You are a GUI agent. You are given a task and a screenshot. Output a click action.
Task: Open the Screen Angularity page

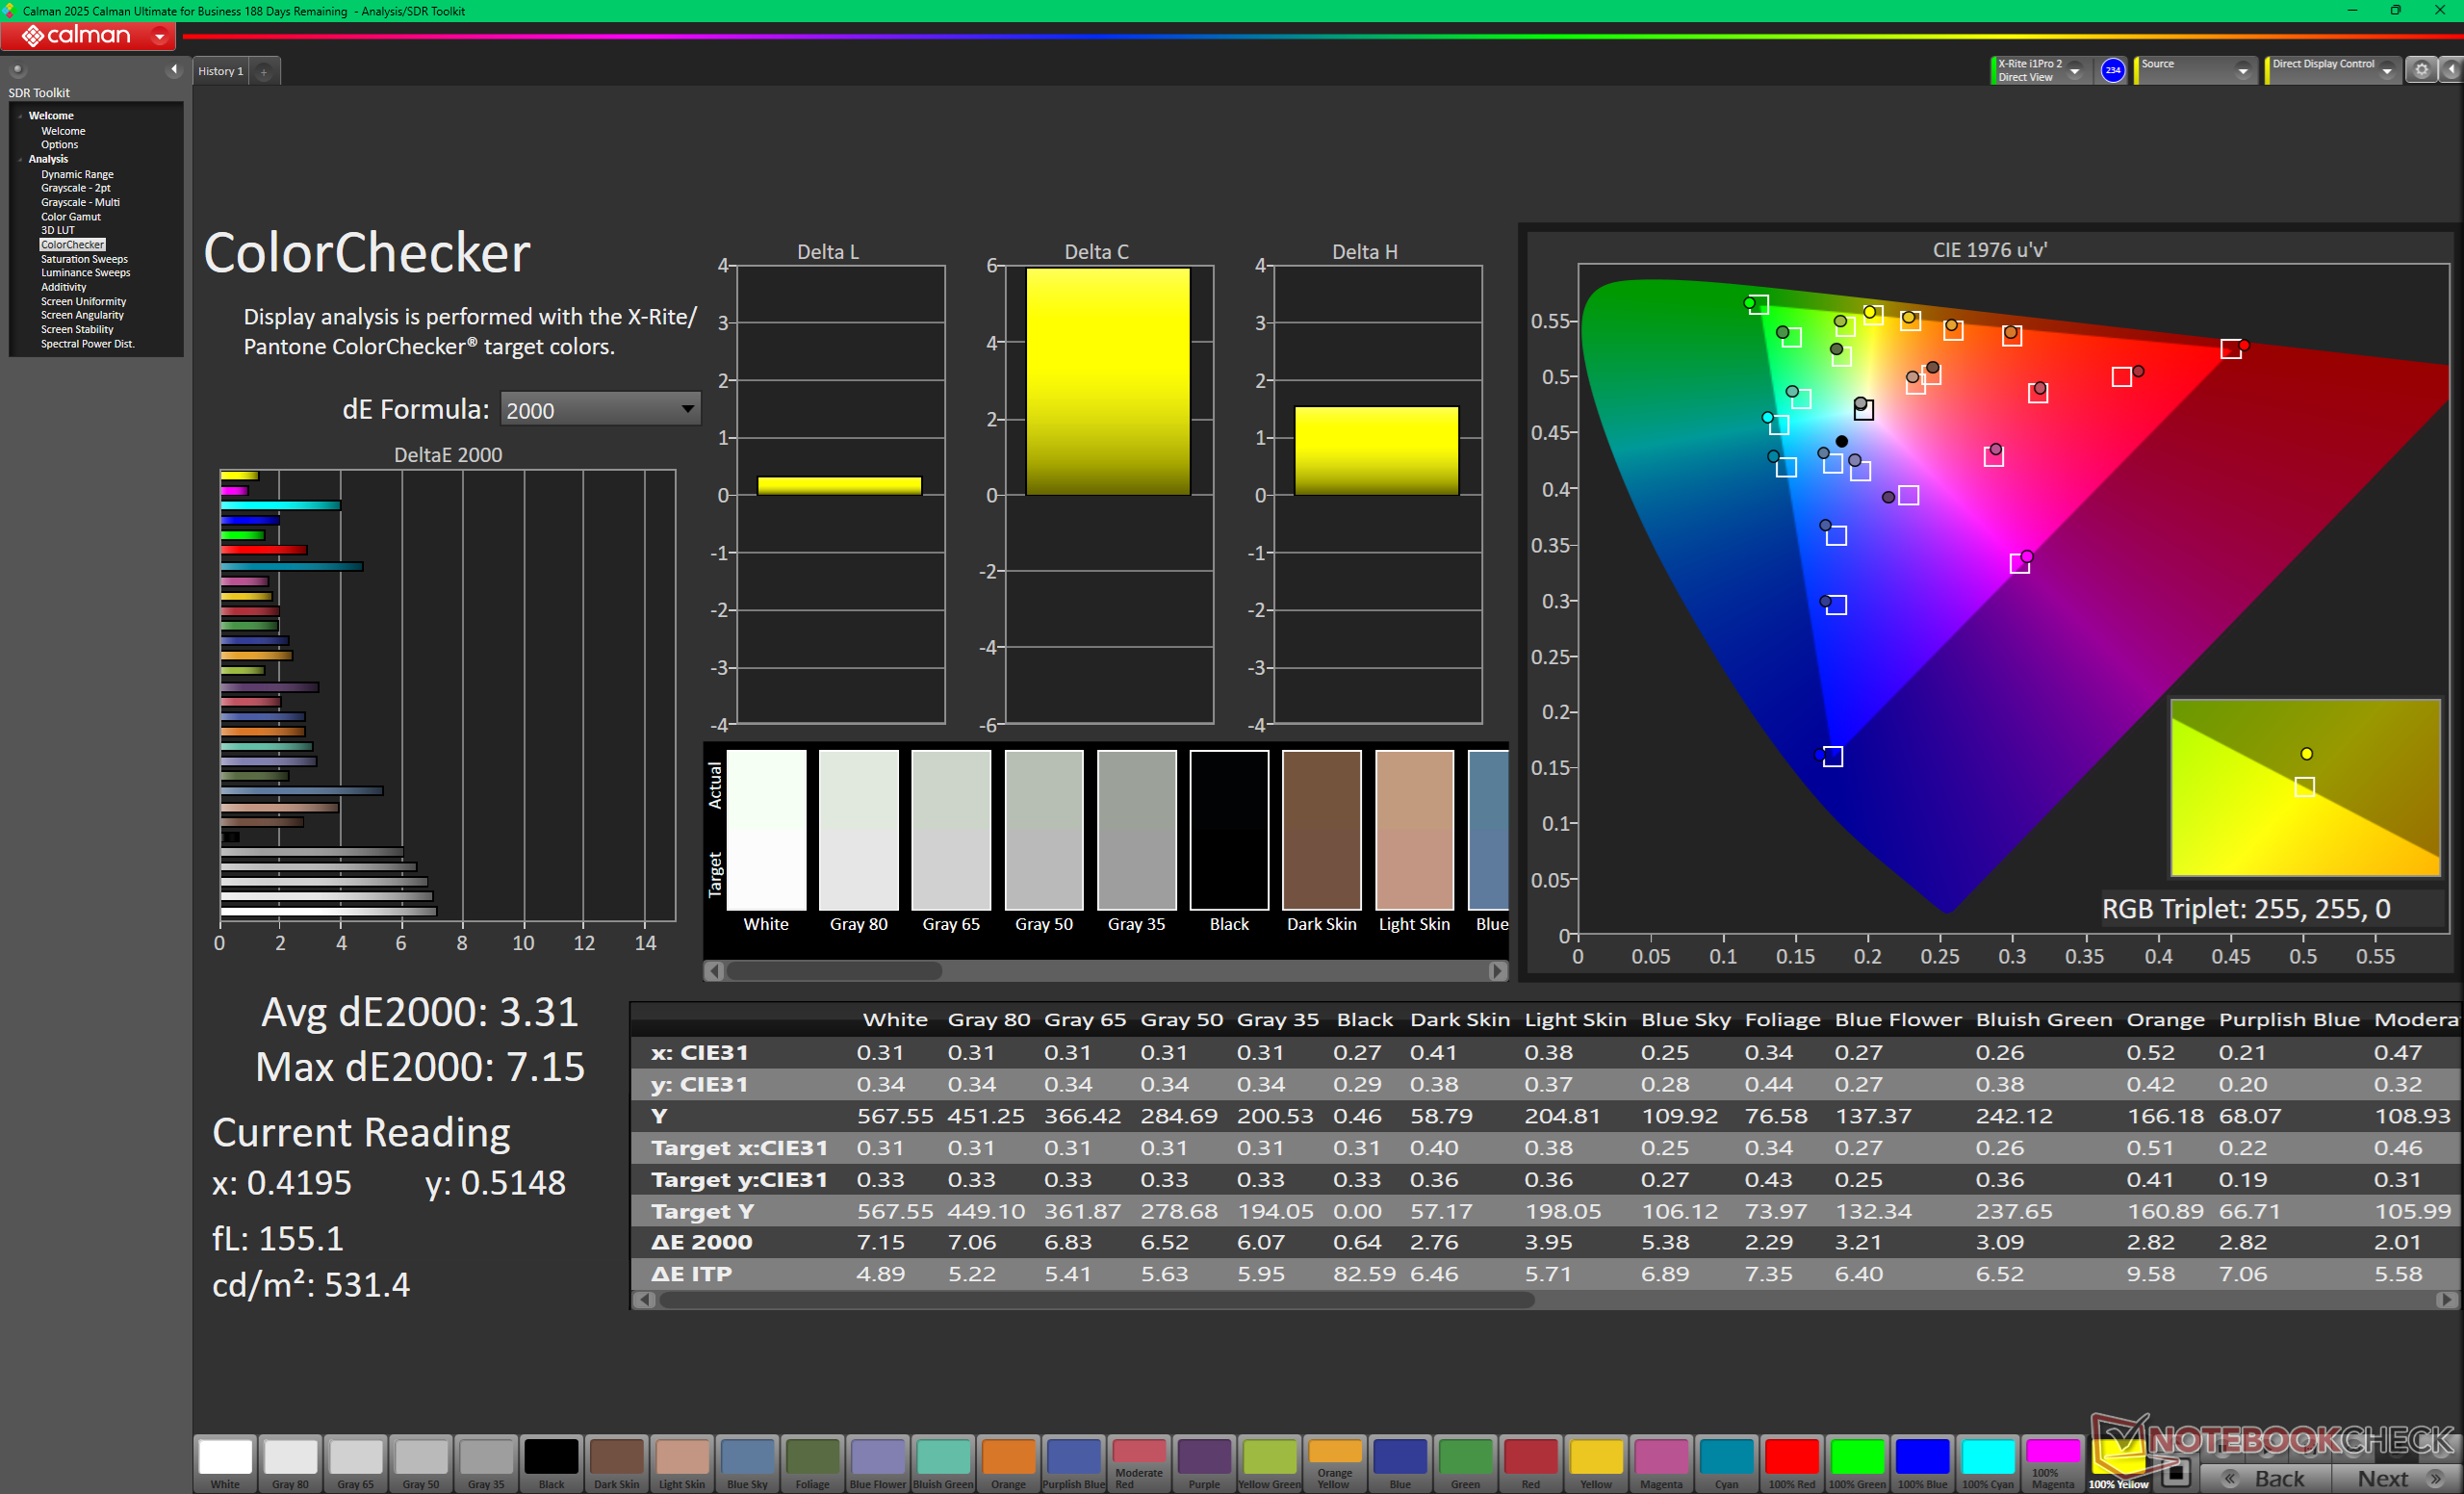[x=82, y=315]
